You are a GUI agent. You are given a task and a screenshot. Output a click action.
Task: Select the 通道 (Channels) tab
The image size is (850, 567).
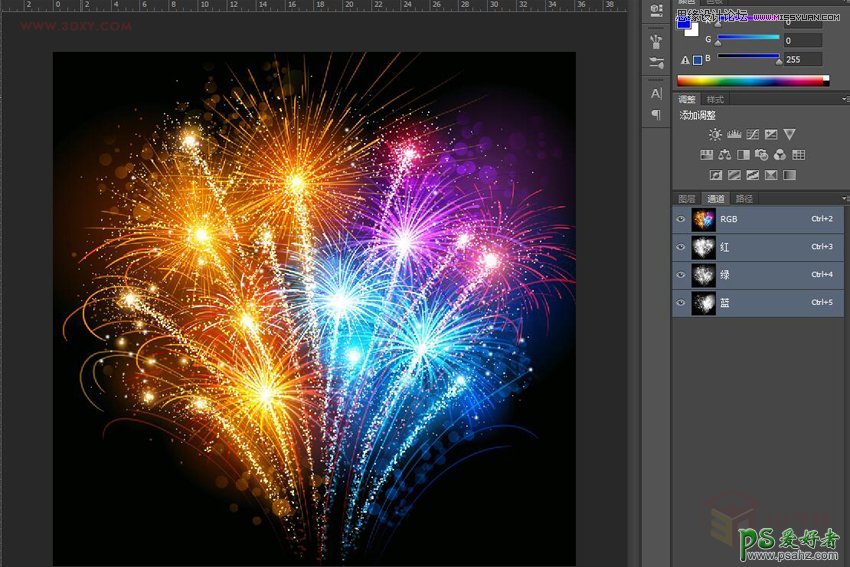pyautogui.click(x=716, y=199)
